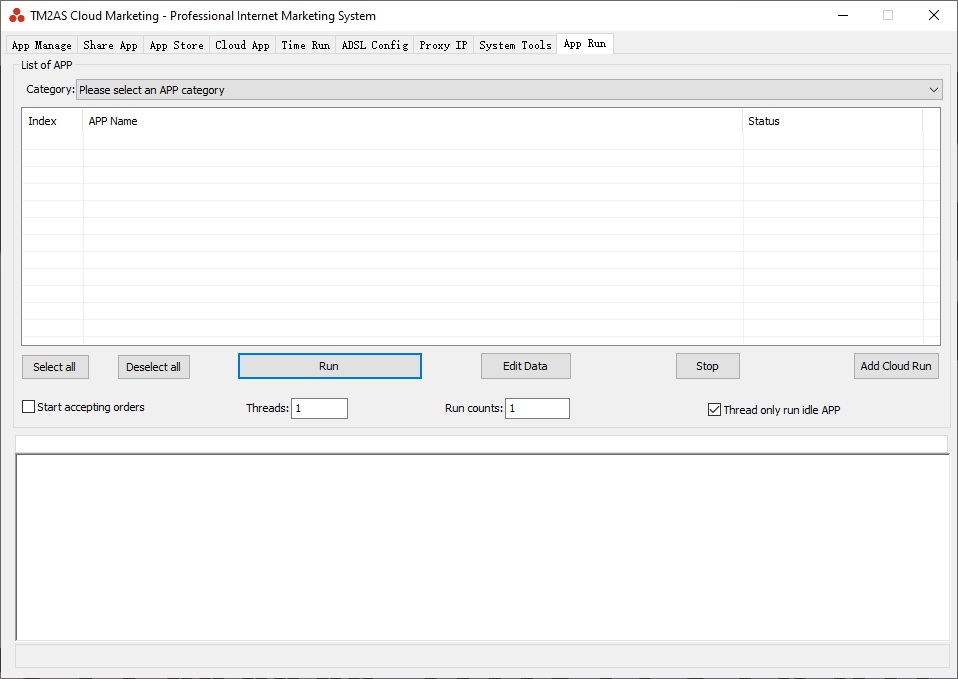Open the App Manage tab
The width and height of the screenshot is (958, 679).
point(41,45)
